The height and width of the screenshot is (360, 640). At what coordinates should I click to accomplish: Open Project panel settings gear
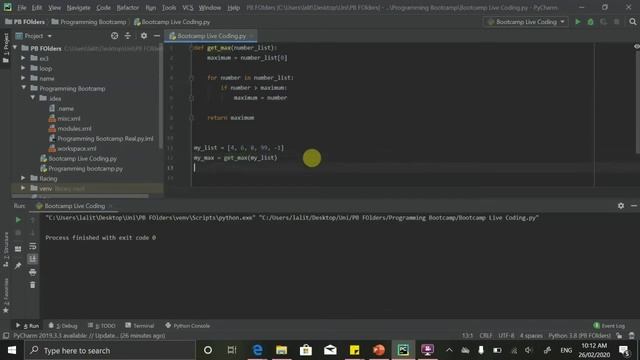coord(144,36)
